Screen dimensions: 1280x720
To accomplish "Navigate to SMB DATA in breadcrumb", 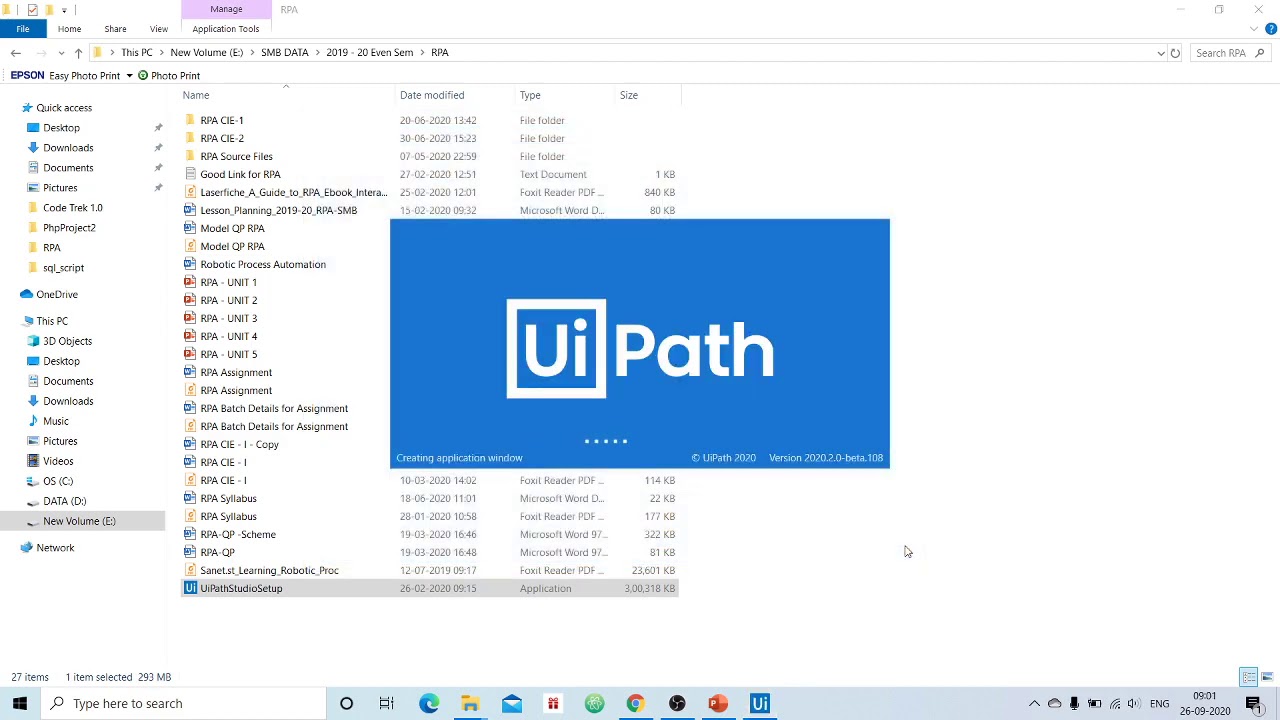I will point(285,52).
